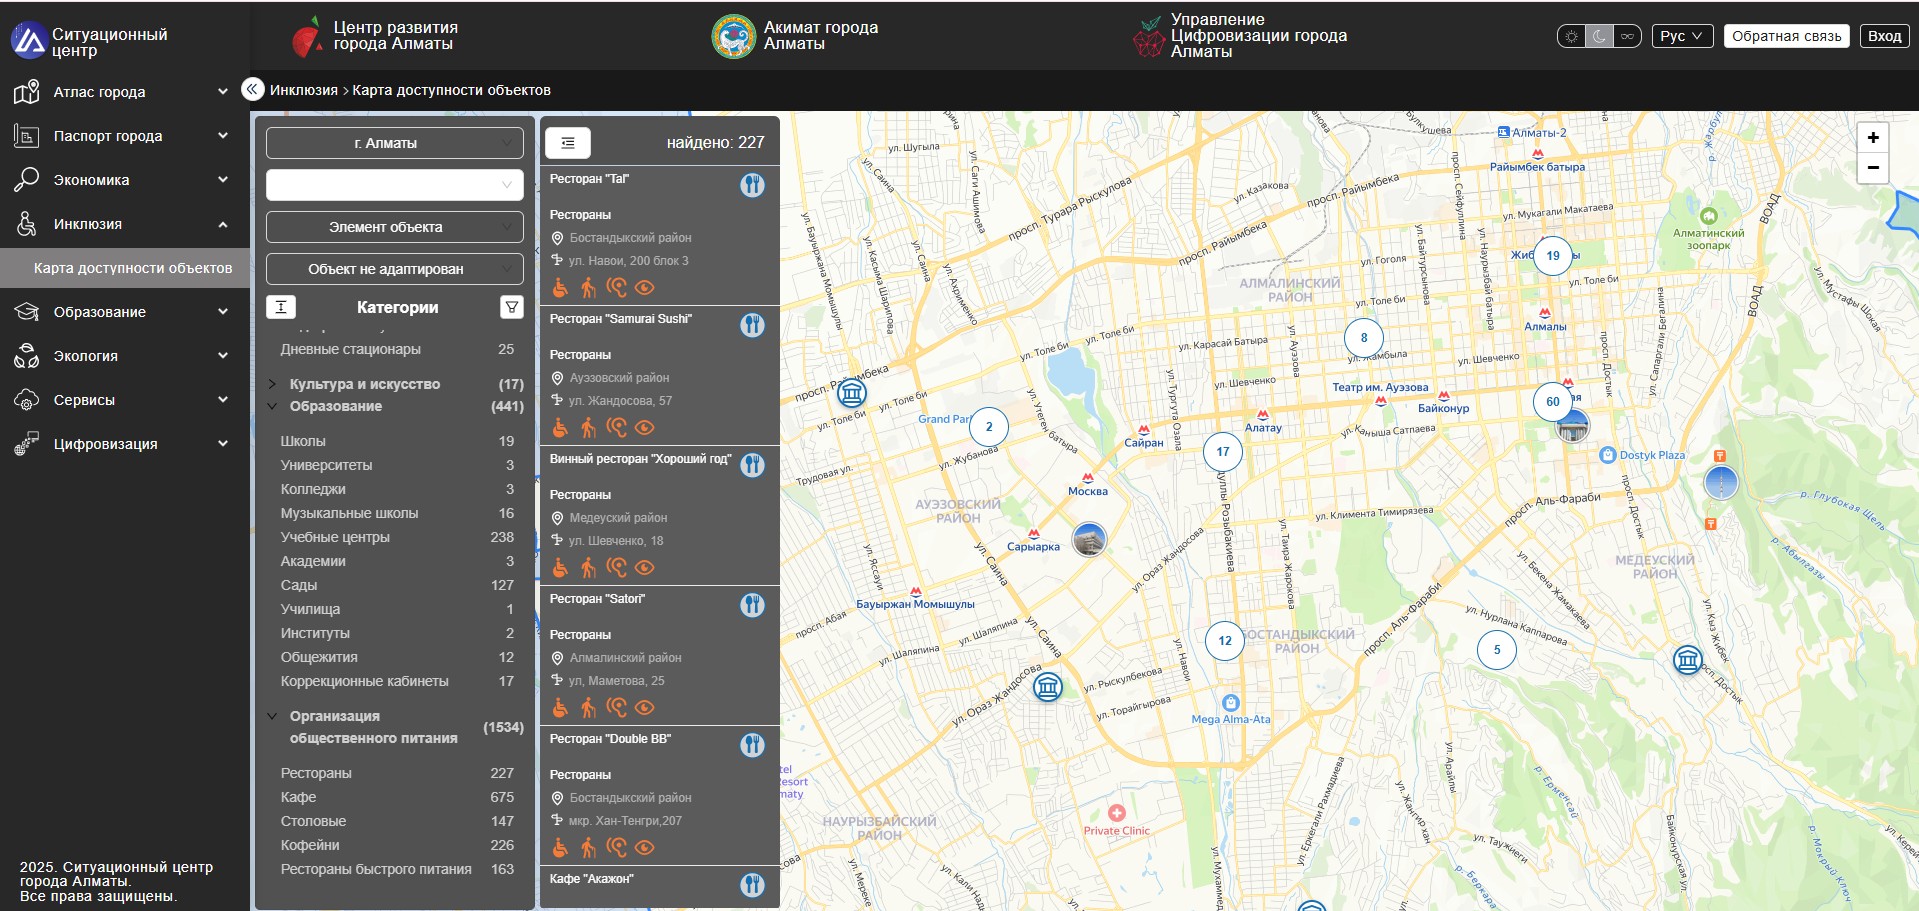This screenshot has width=1919, height=911.
Task: Toggle visually impaired mode with glasses icon
Action: click(1628, 36)
